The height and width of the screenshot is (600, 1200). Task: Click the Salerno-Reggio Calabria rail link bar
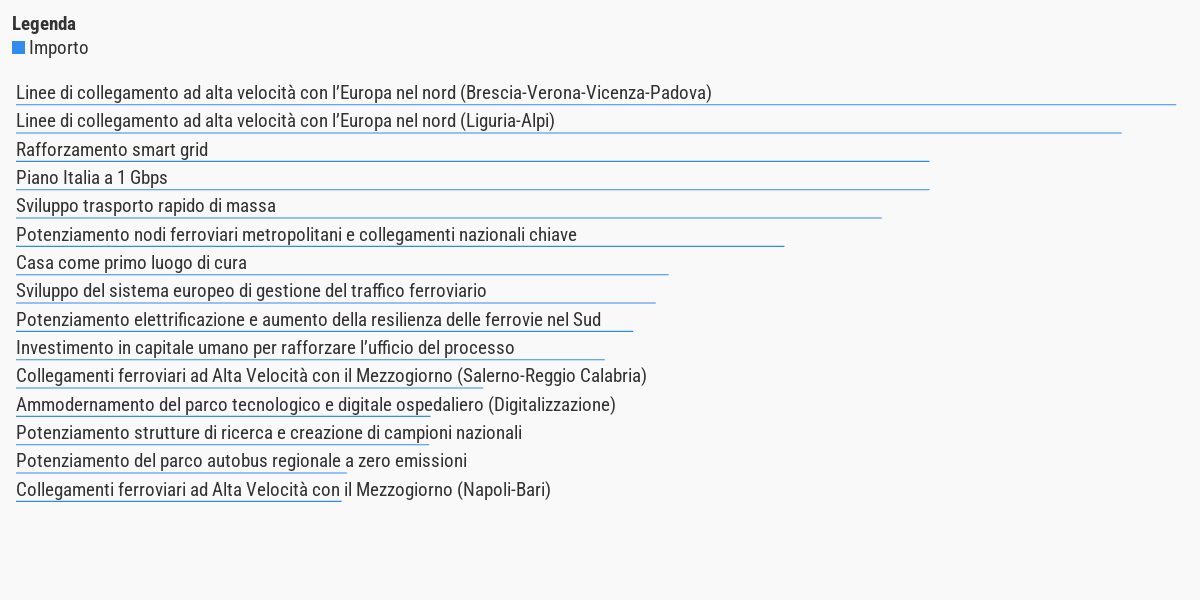click(x=331, y=376)
